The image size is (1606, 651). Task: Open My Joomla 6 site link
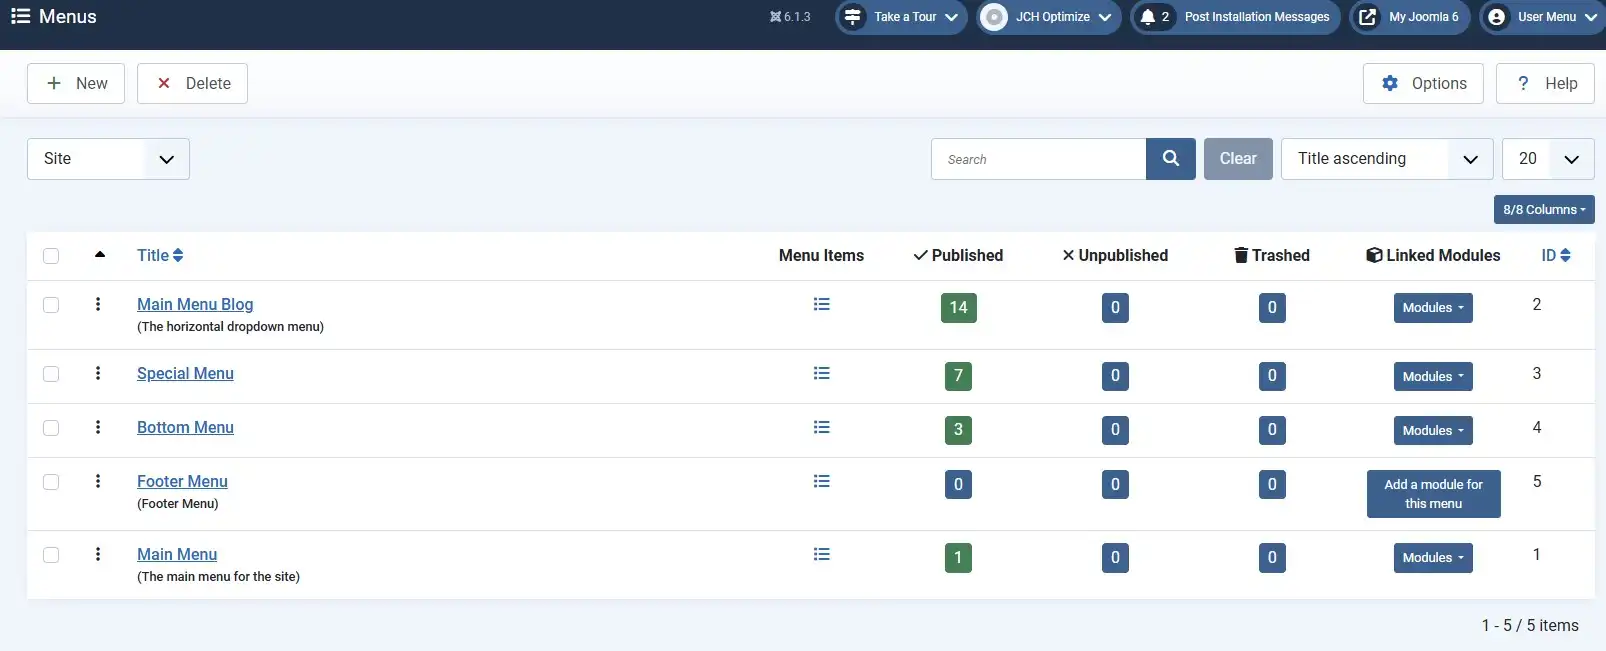pyautogui.click(x=1410, y=17)
